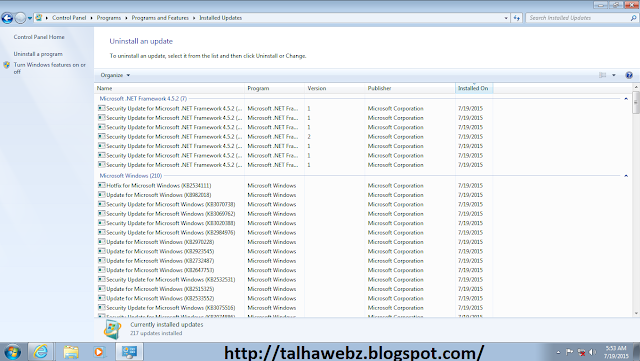Select the Microsoft Windows (210) group header
Viewport: 640px width, 361px height.
[x=131, y=176]
